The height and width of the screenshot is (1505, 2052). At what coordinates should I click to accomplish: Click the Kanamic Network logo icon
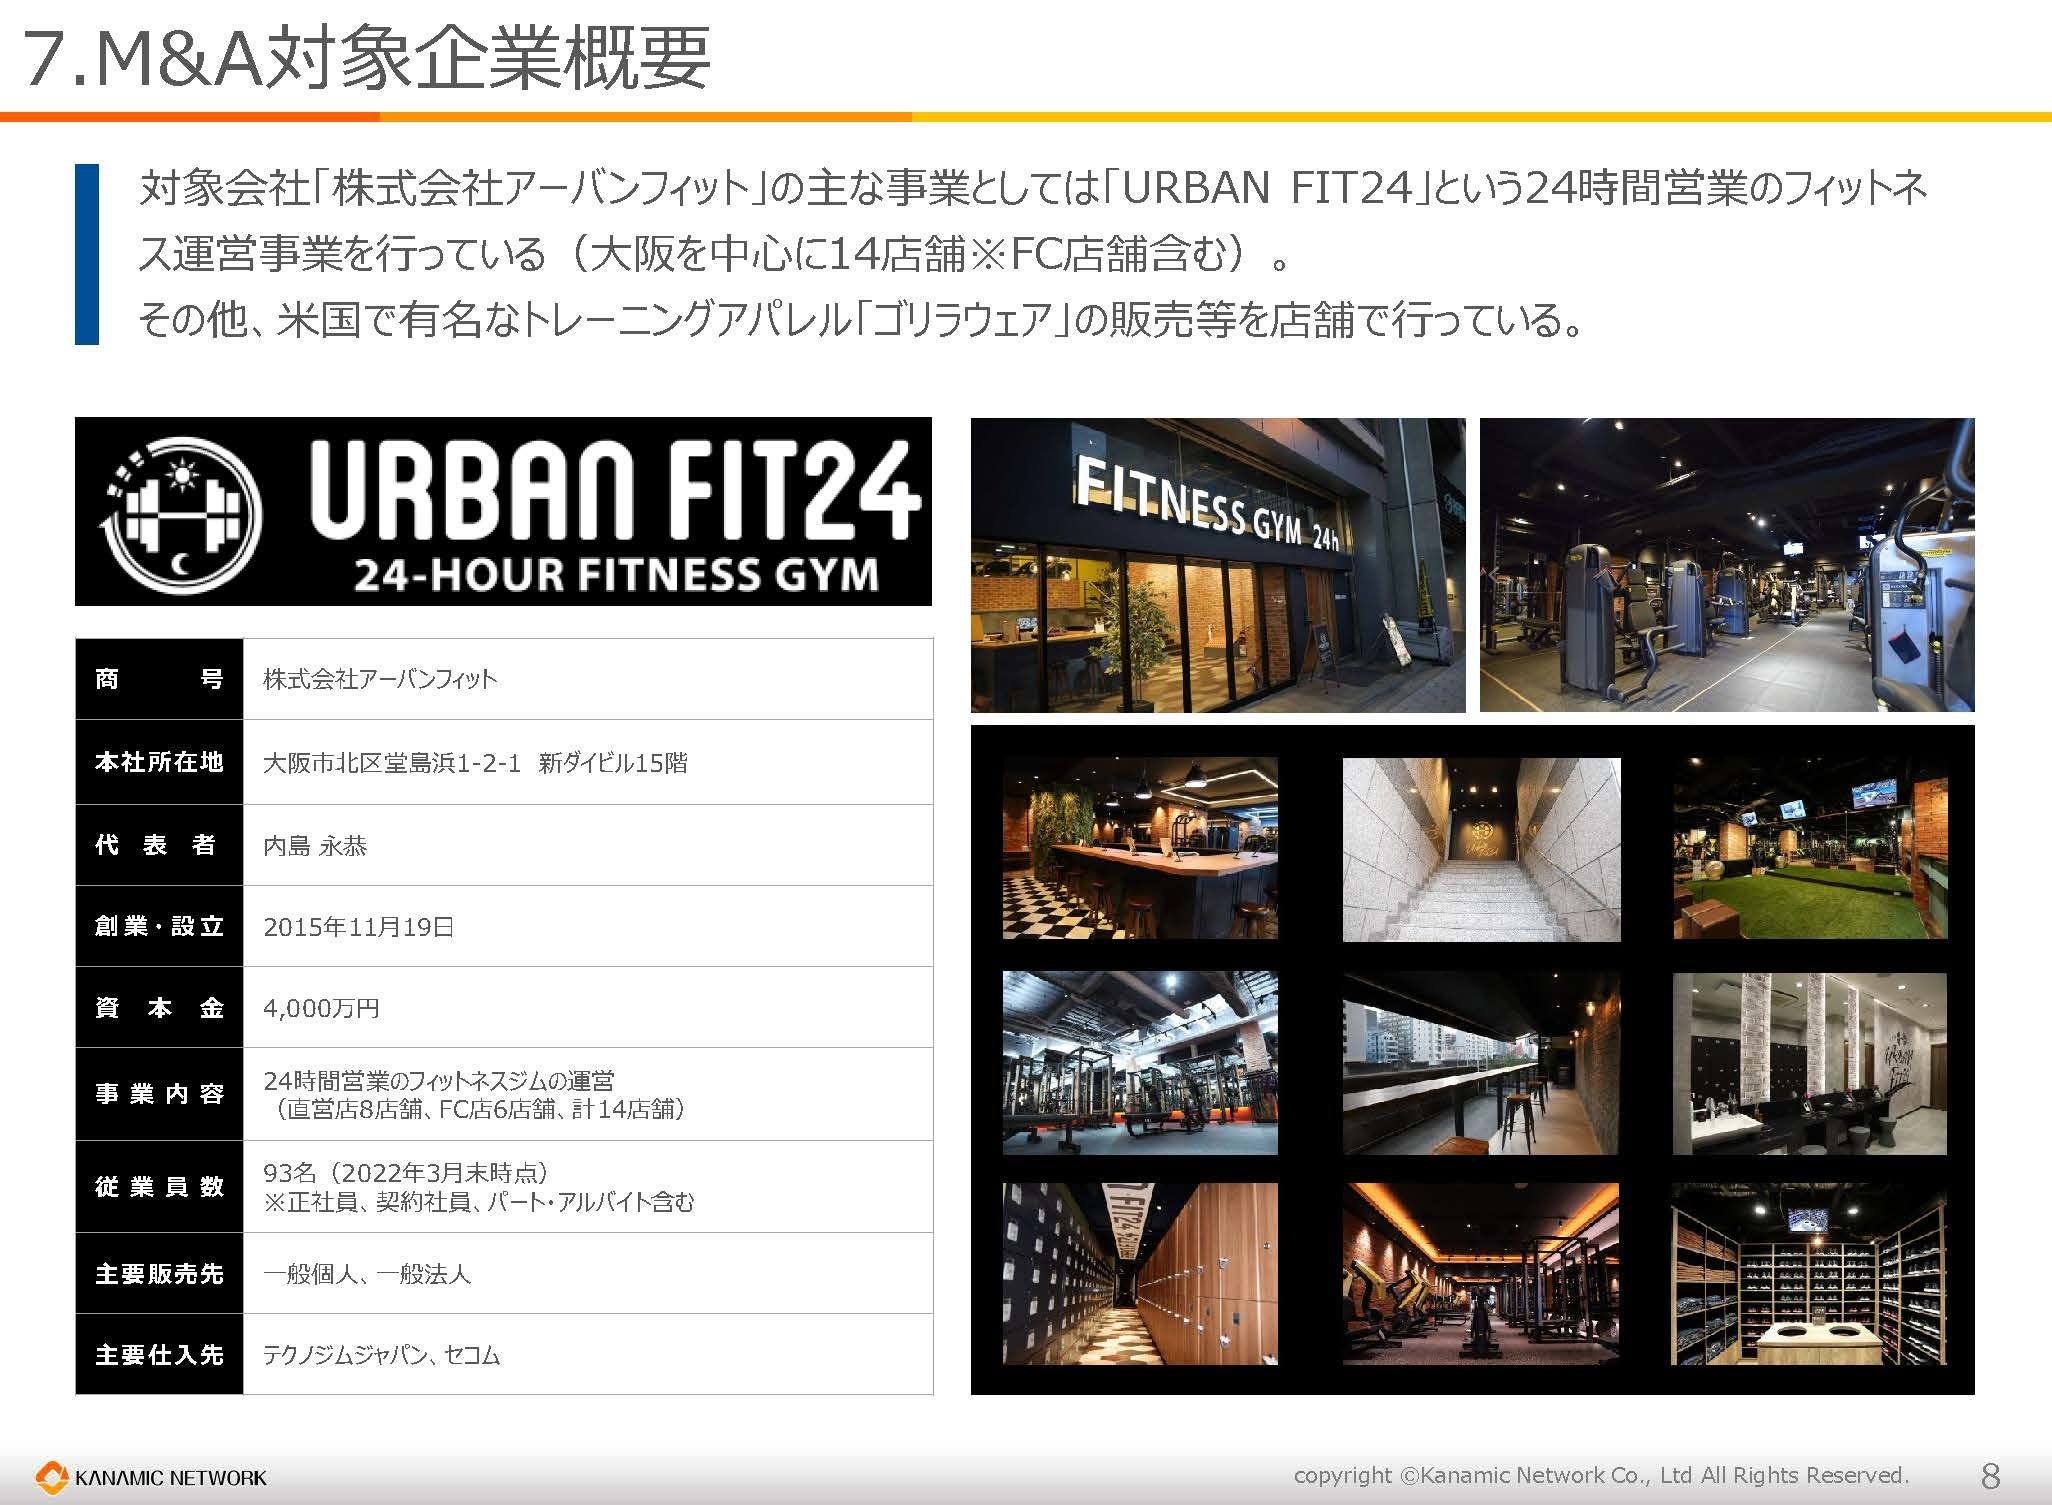51,1476
